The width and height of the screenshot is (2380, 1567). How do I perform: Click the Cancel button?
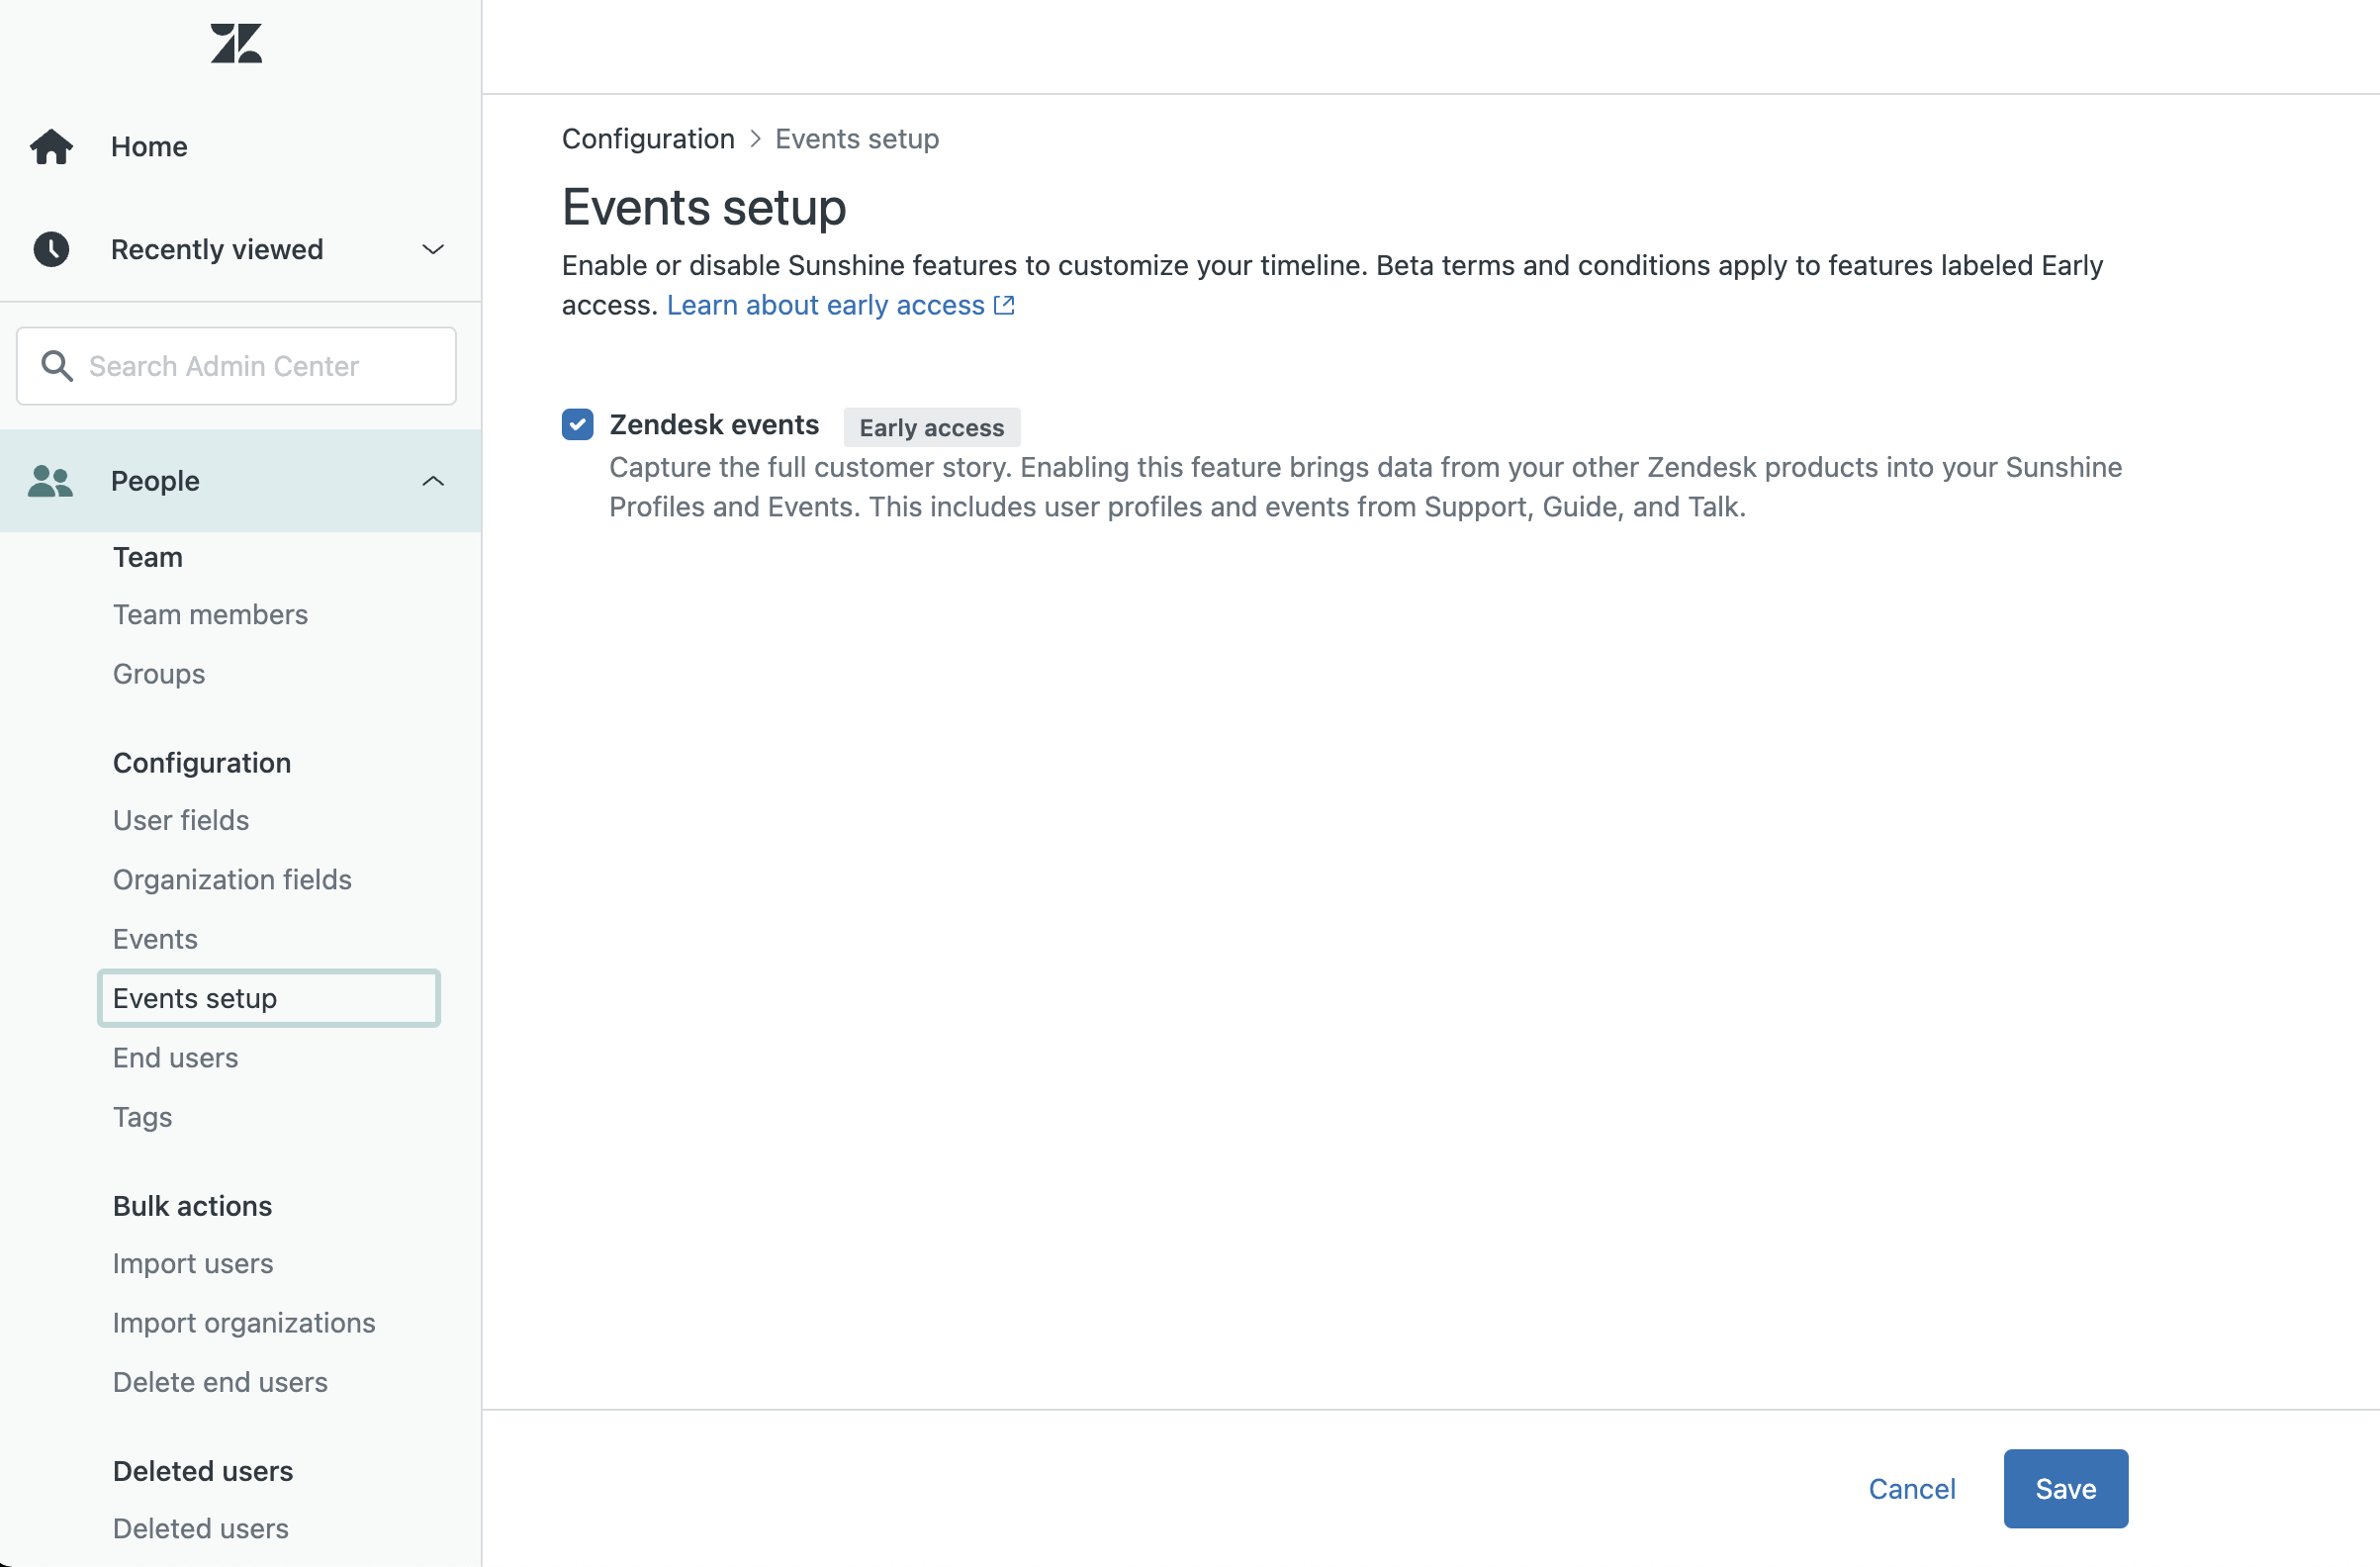coord(1911,1488)
